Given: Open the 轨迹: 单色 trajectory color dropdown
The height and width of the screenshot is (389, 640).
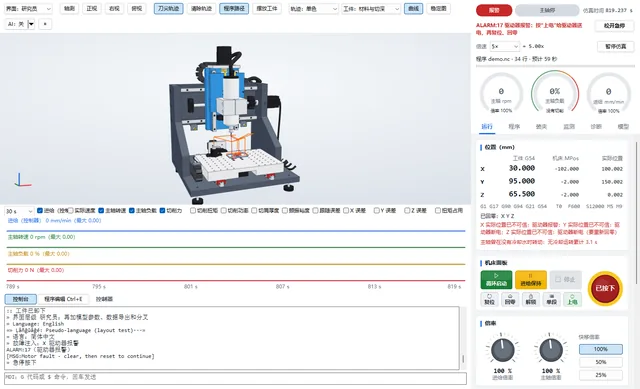Looking at the screenshot, I should [x=313, y=9].
